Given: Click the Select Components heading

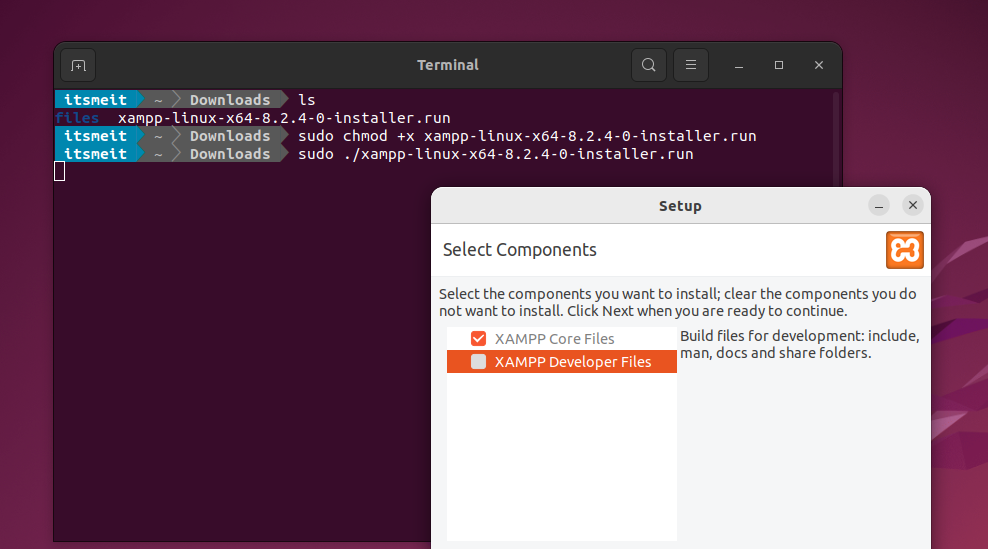Looking at the screenshot, I should 519,250.
